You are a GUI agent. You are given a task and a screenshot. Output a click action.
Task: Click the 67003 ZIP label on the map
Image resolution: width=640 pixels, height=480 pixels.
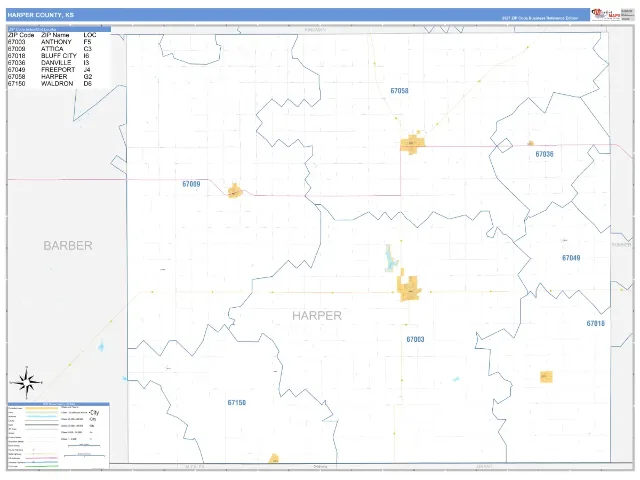coord(415,339)
